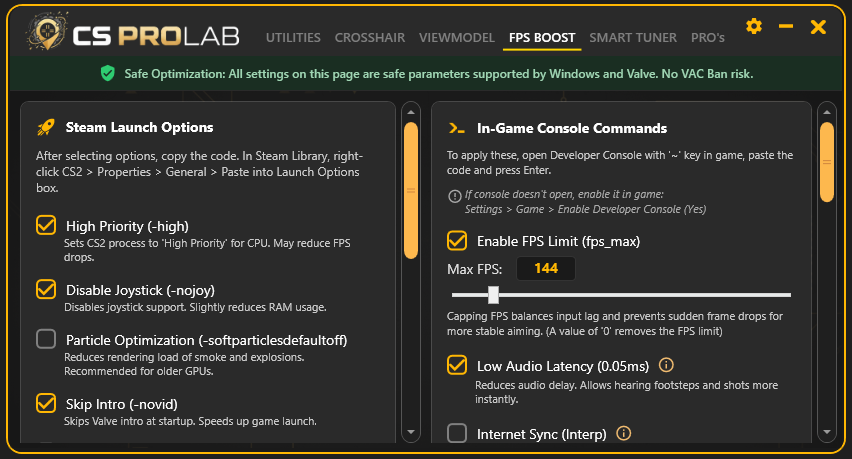The image size is (852, 459).
Task: Uncheck Skip Intro (-novid) option
Action: click(x=46, y=403)
